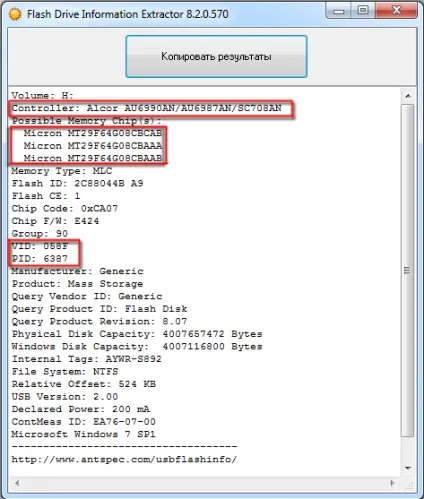The width and height of the screenshot is (424, 499).
Task: Click the vertical scrollbar thumb
Action: 408,271
